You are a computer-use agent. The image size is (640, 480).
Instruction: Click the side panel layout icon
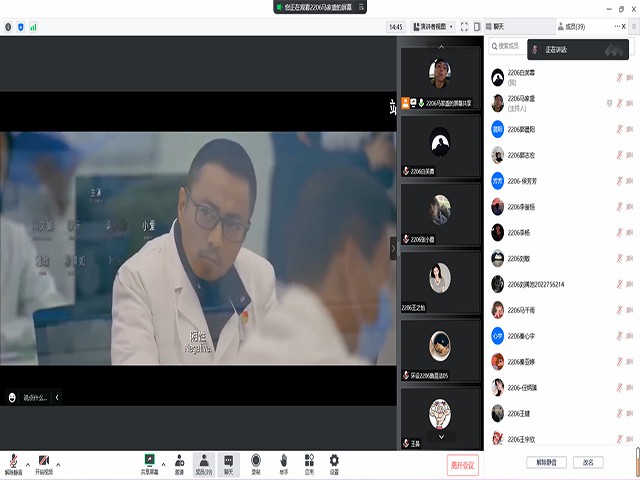click(x=477, y=27)
